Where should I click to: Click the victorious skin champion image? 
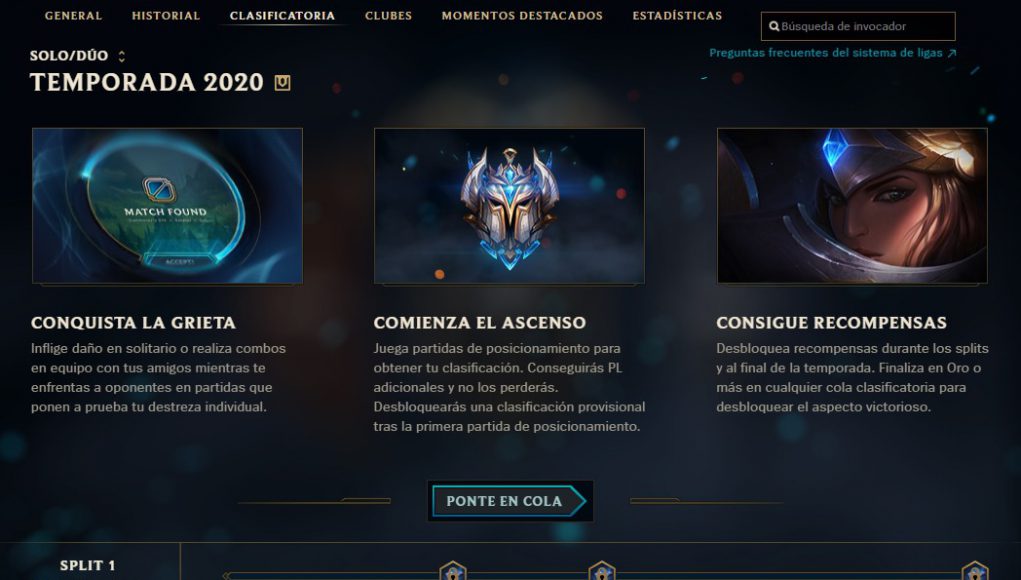(x=852, y=206)
